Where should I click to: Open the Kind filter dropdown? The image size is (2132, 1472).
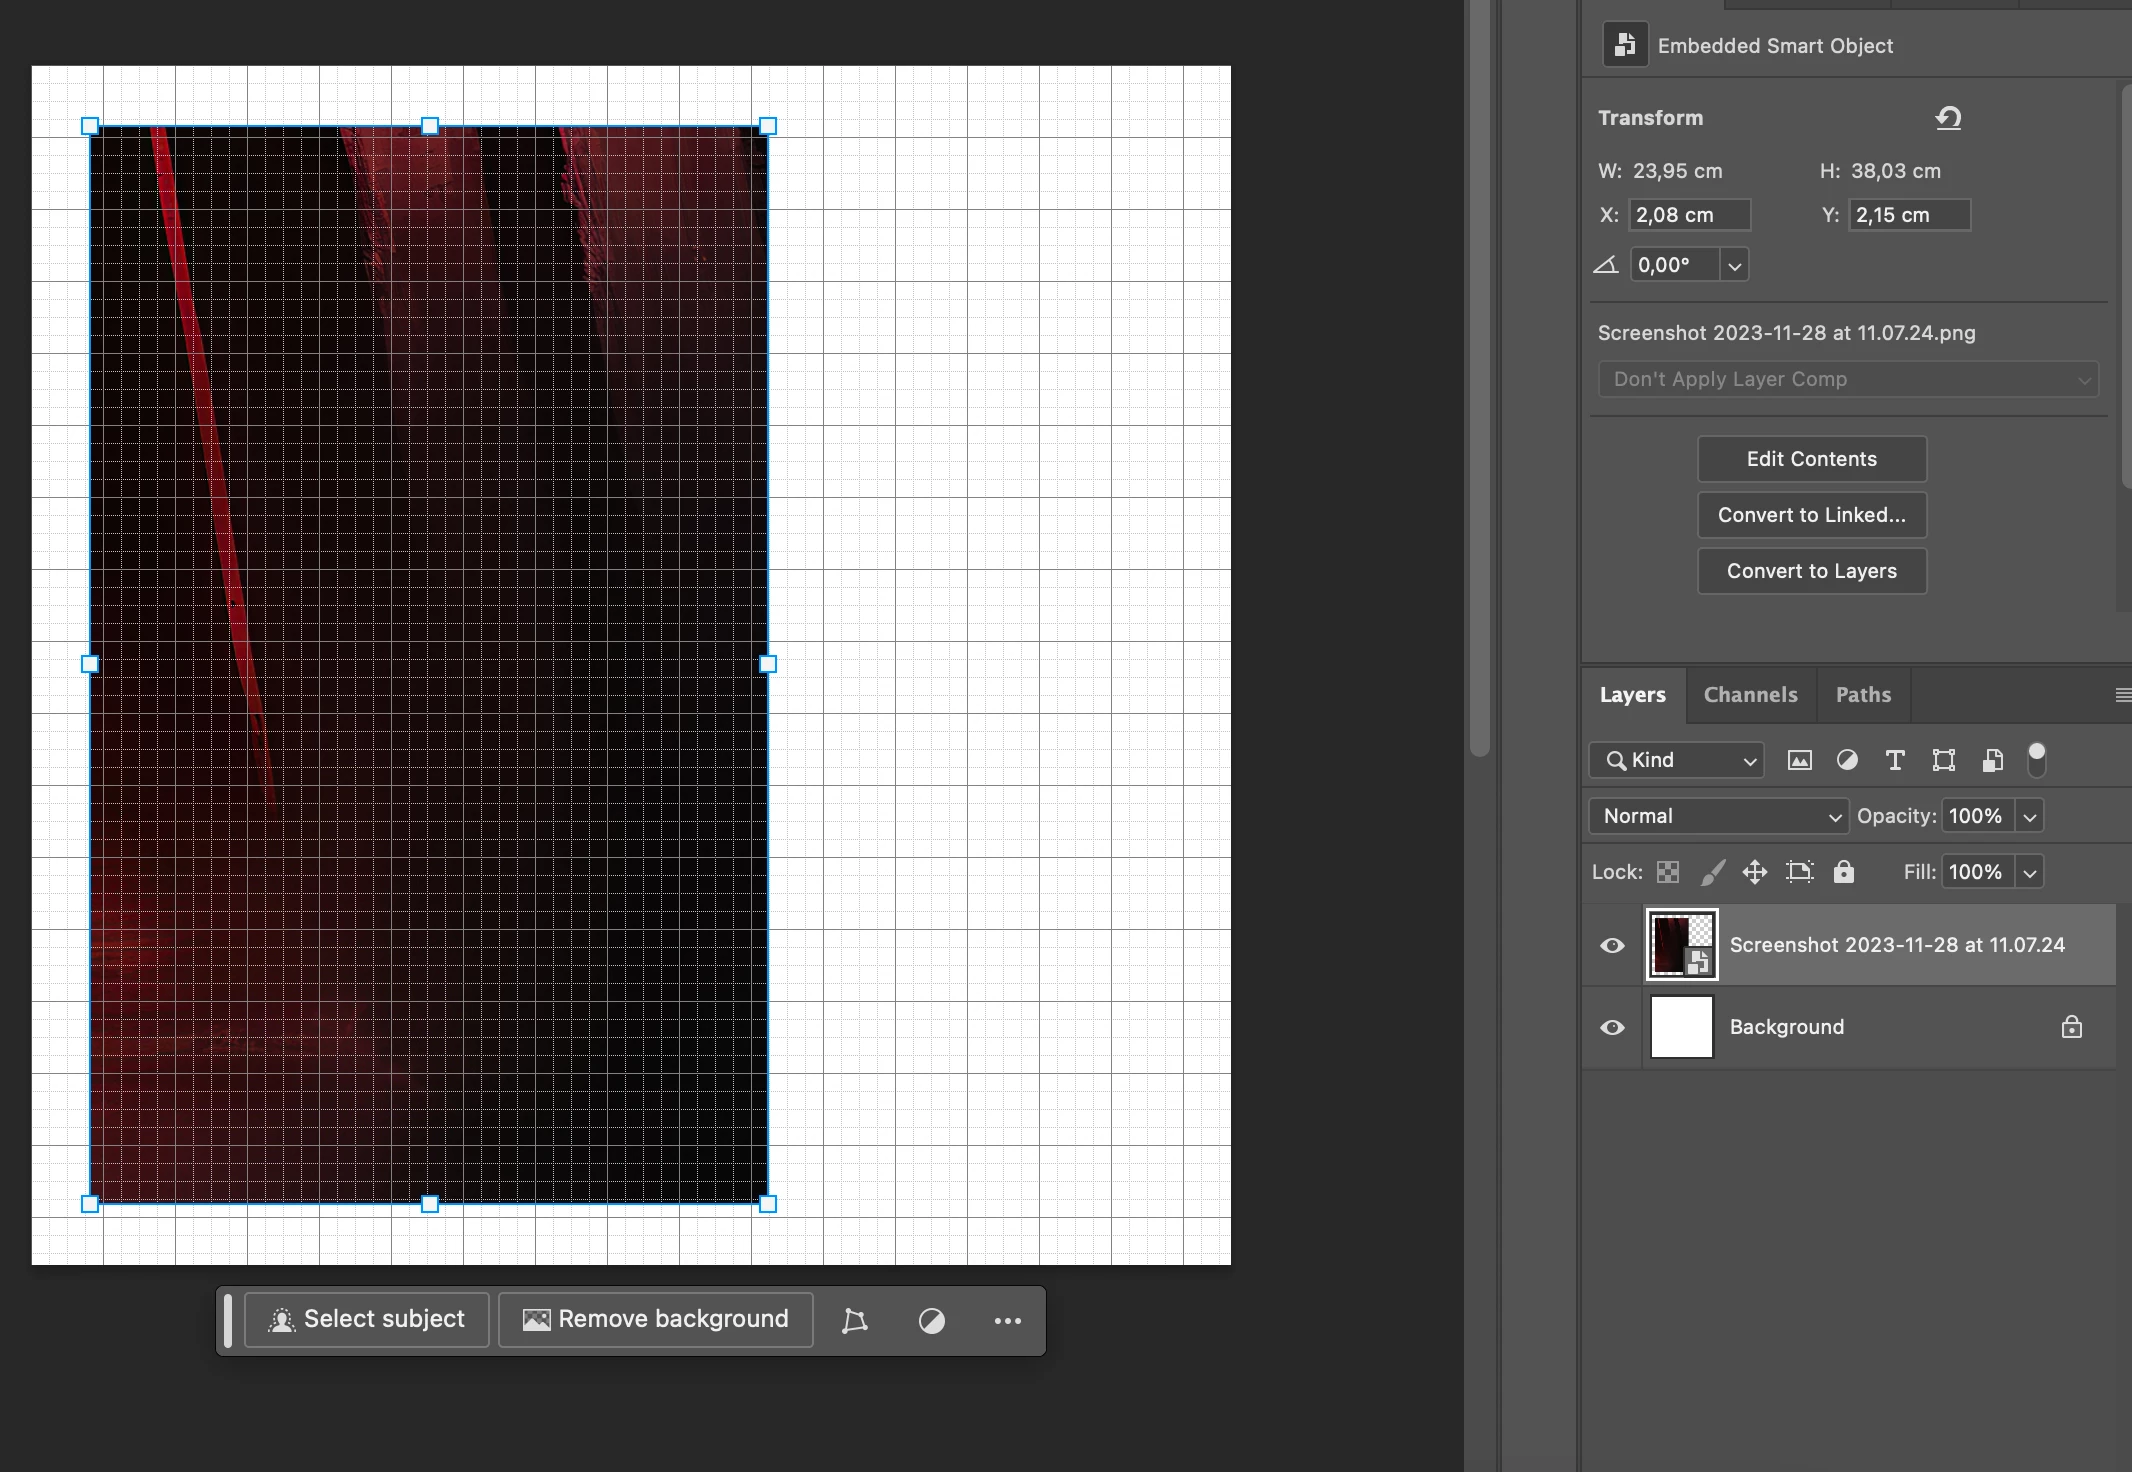click(x=1677, y=760)
